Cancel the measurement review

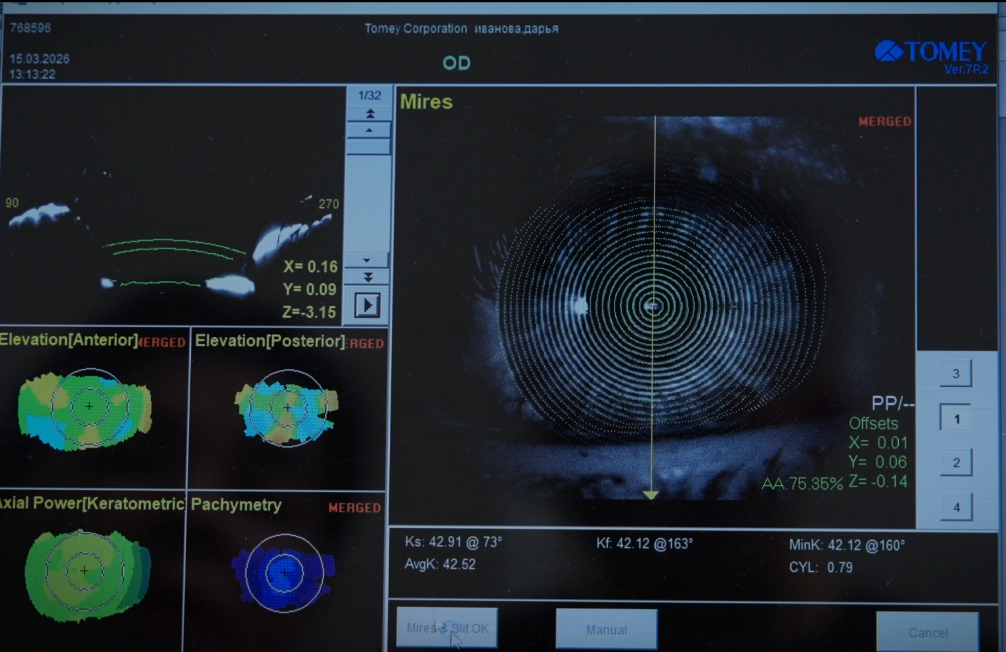point(927,632)
